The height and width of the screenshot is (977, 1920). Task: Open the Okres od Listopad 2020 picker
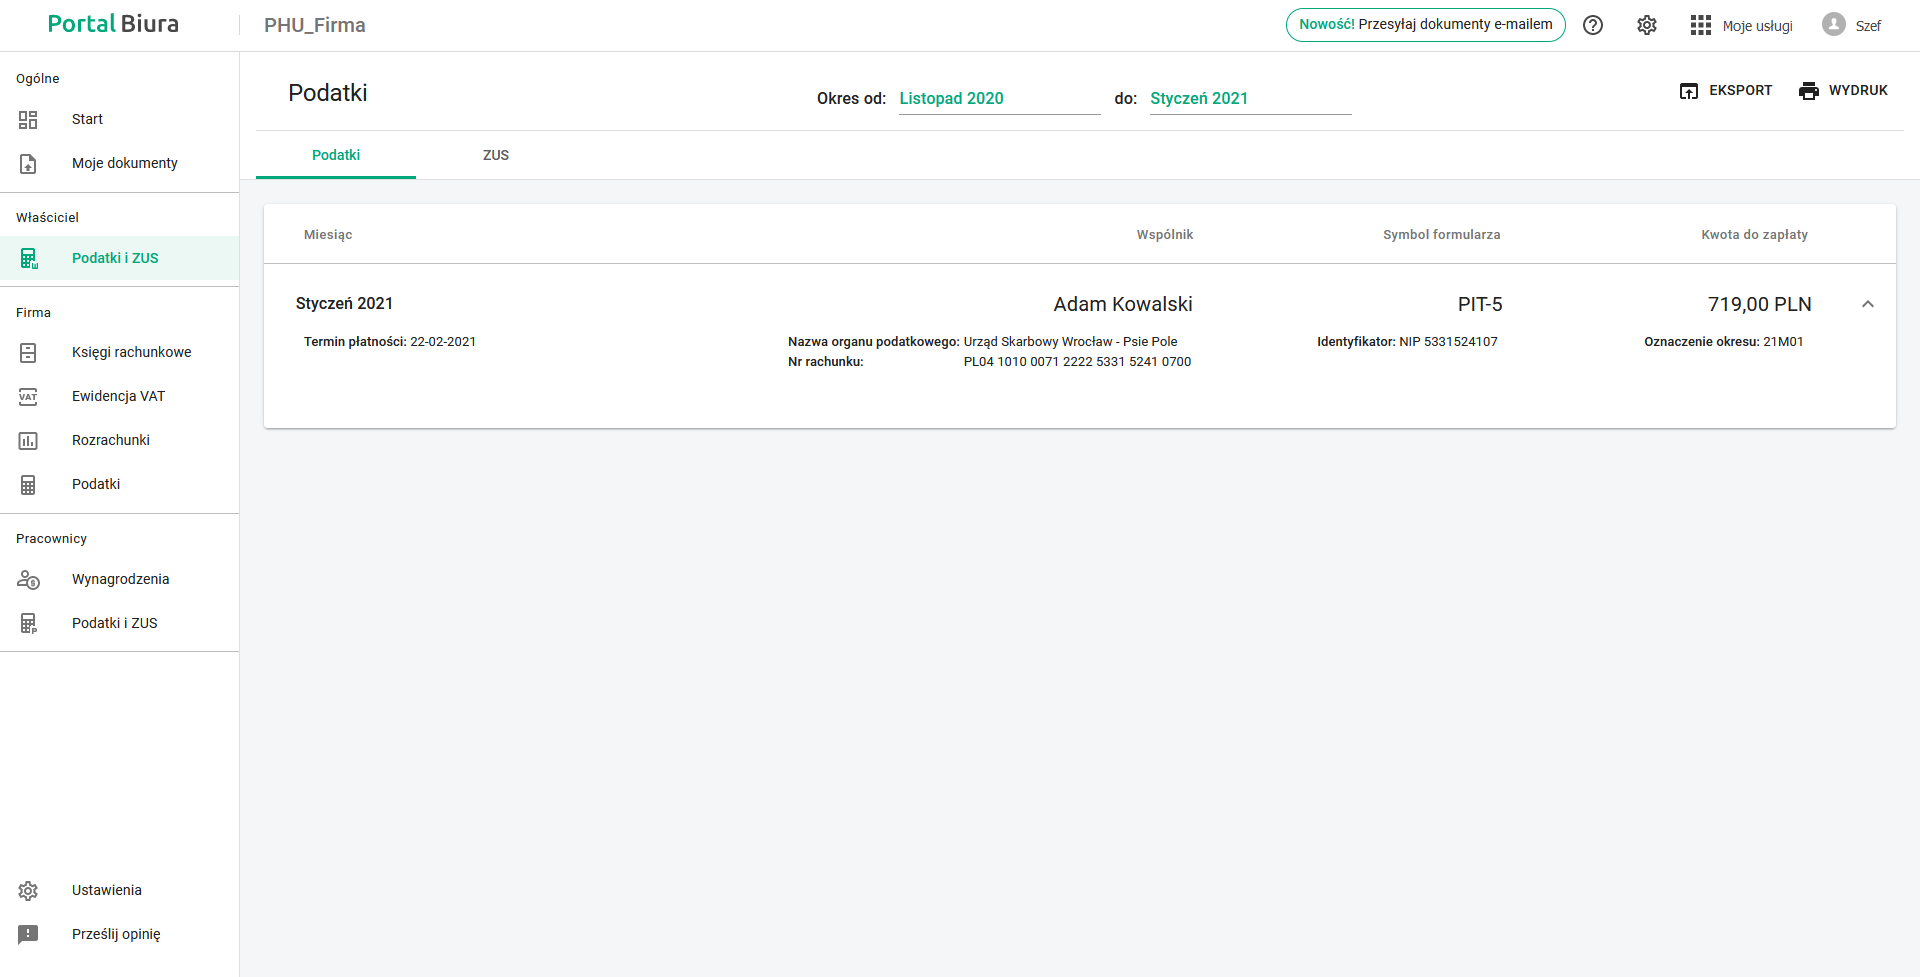tap(999, 98)
